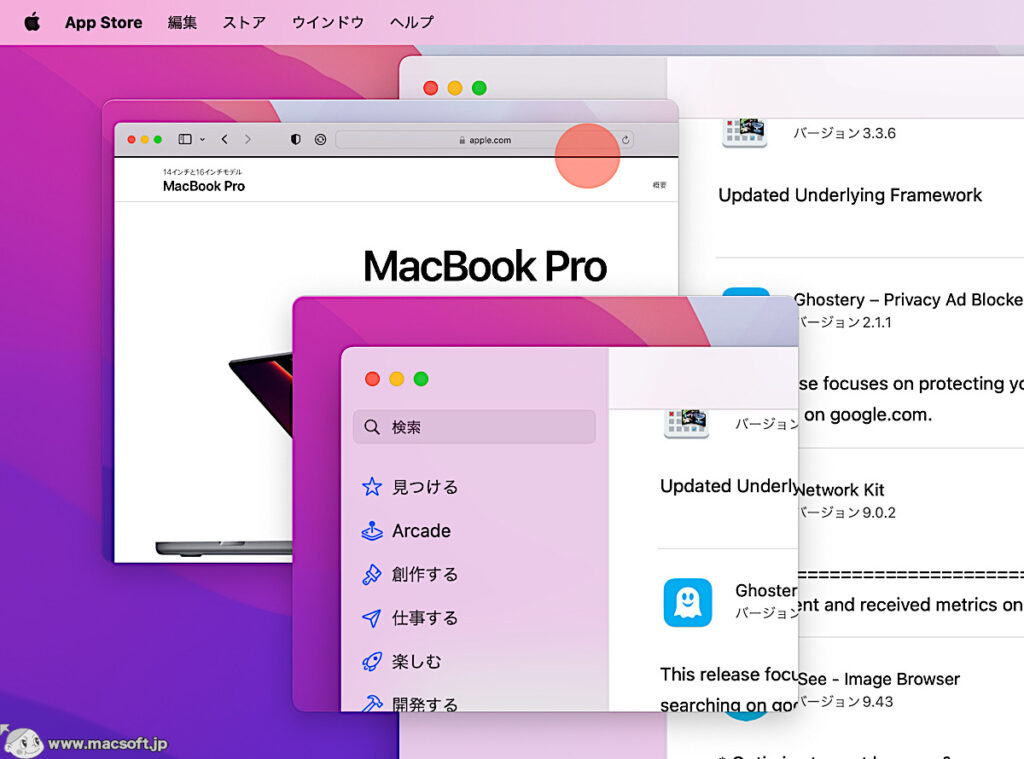Open the 概要 link in Safari
This screenshot has height=759, width=1024.
point(660,185)
